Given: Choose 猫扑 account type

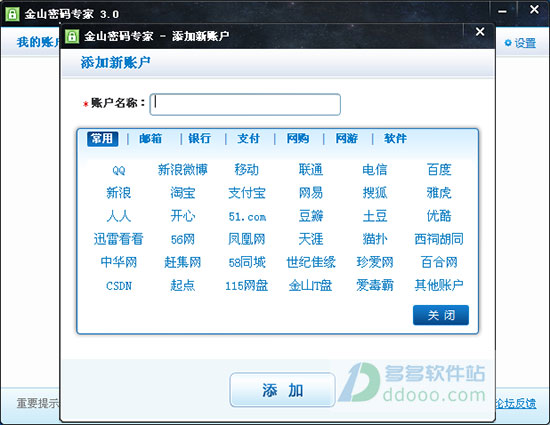Looking at the screenshot, I should pos(375,239).
